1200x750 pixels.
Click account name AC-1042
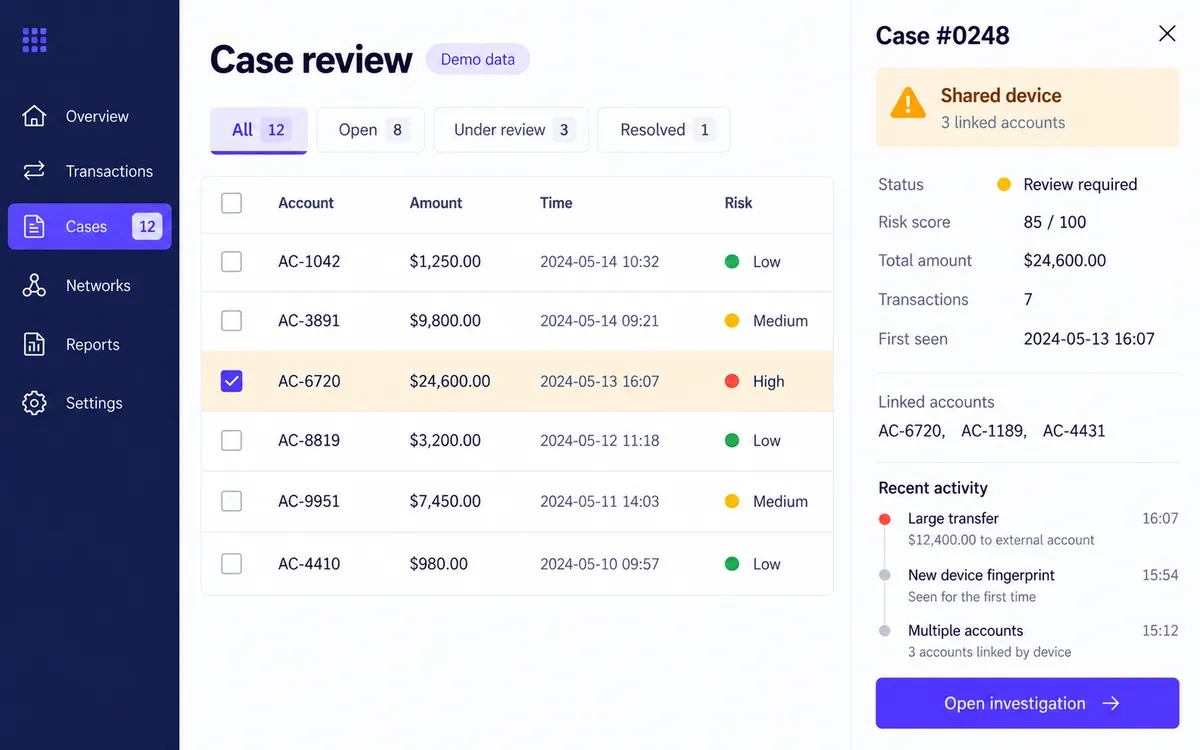tap(309, 262)
